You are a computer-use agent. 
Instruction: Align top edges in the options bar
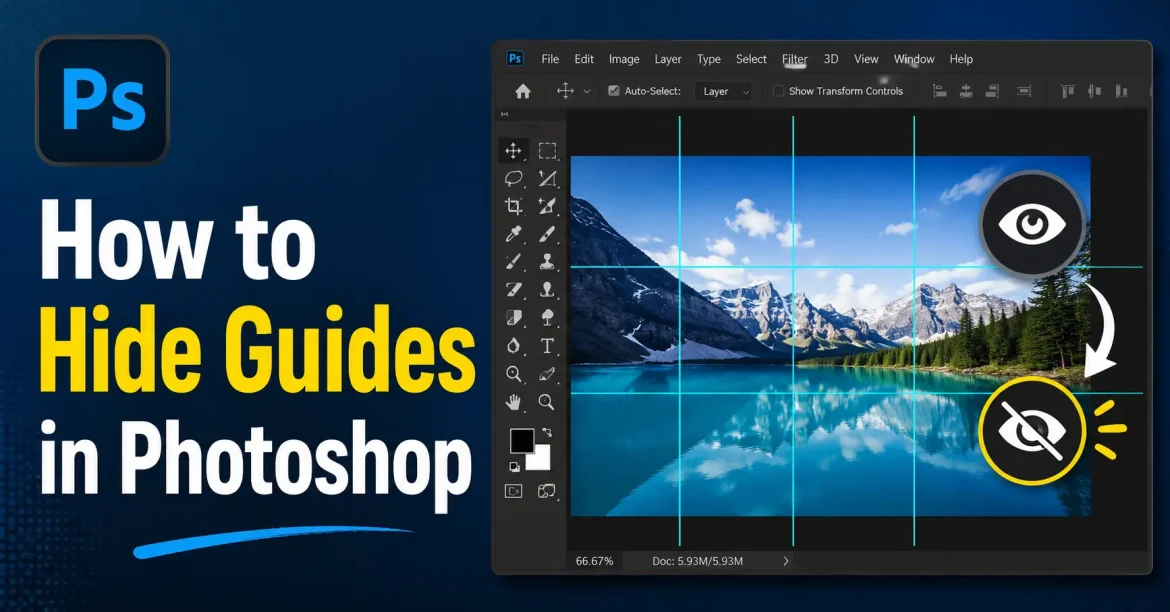tap(1068, 91)
